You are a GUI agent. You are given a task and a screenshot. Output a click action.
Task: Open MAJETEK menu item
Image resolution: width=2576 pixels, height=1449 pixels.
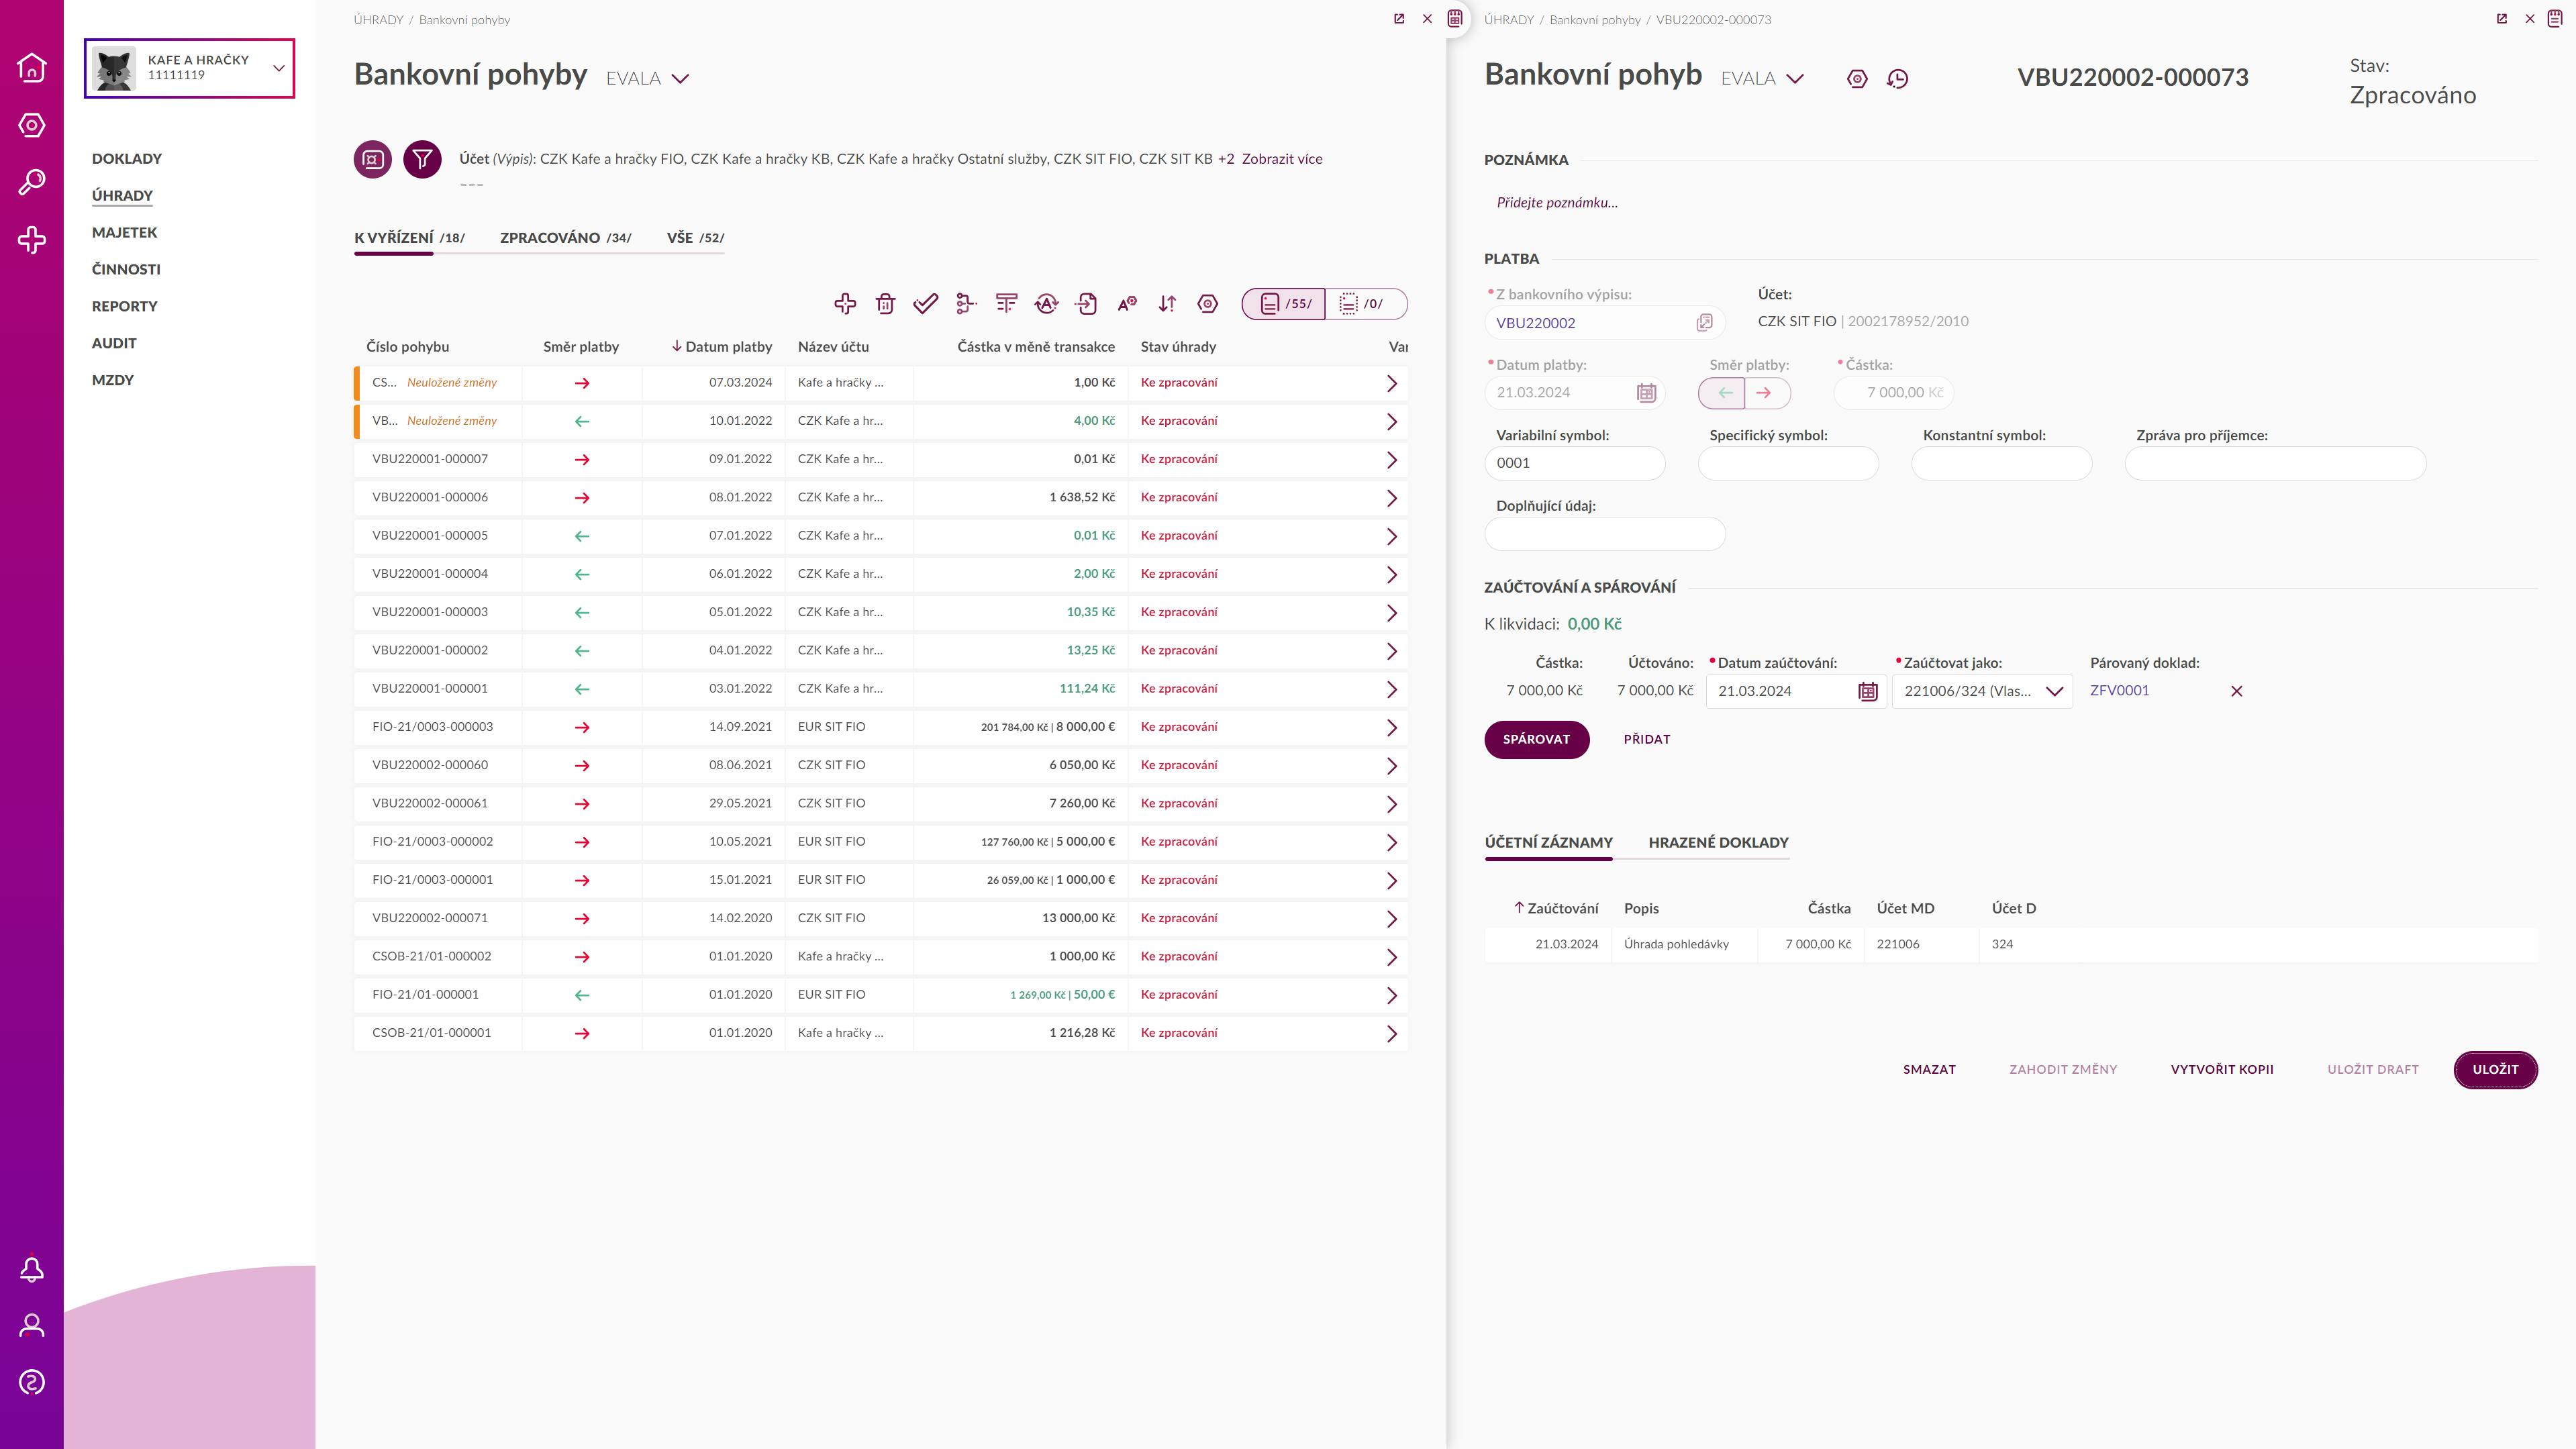[x=125, y=232]
